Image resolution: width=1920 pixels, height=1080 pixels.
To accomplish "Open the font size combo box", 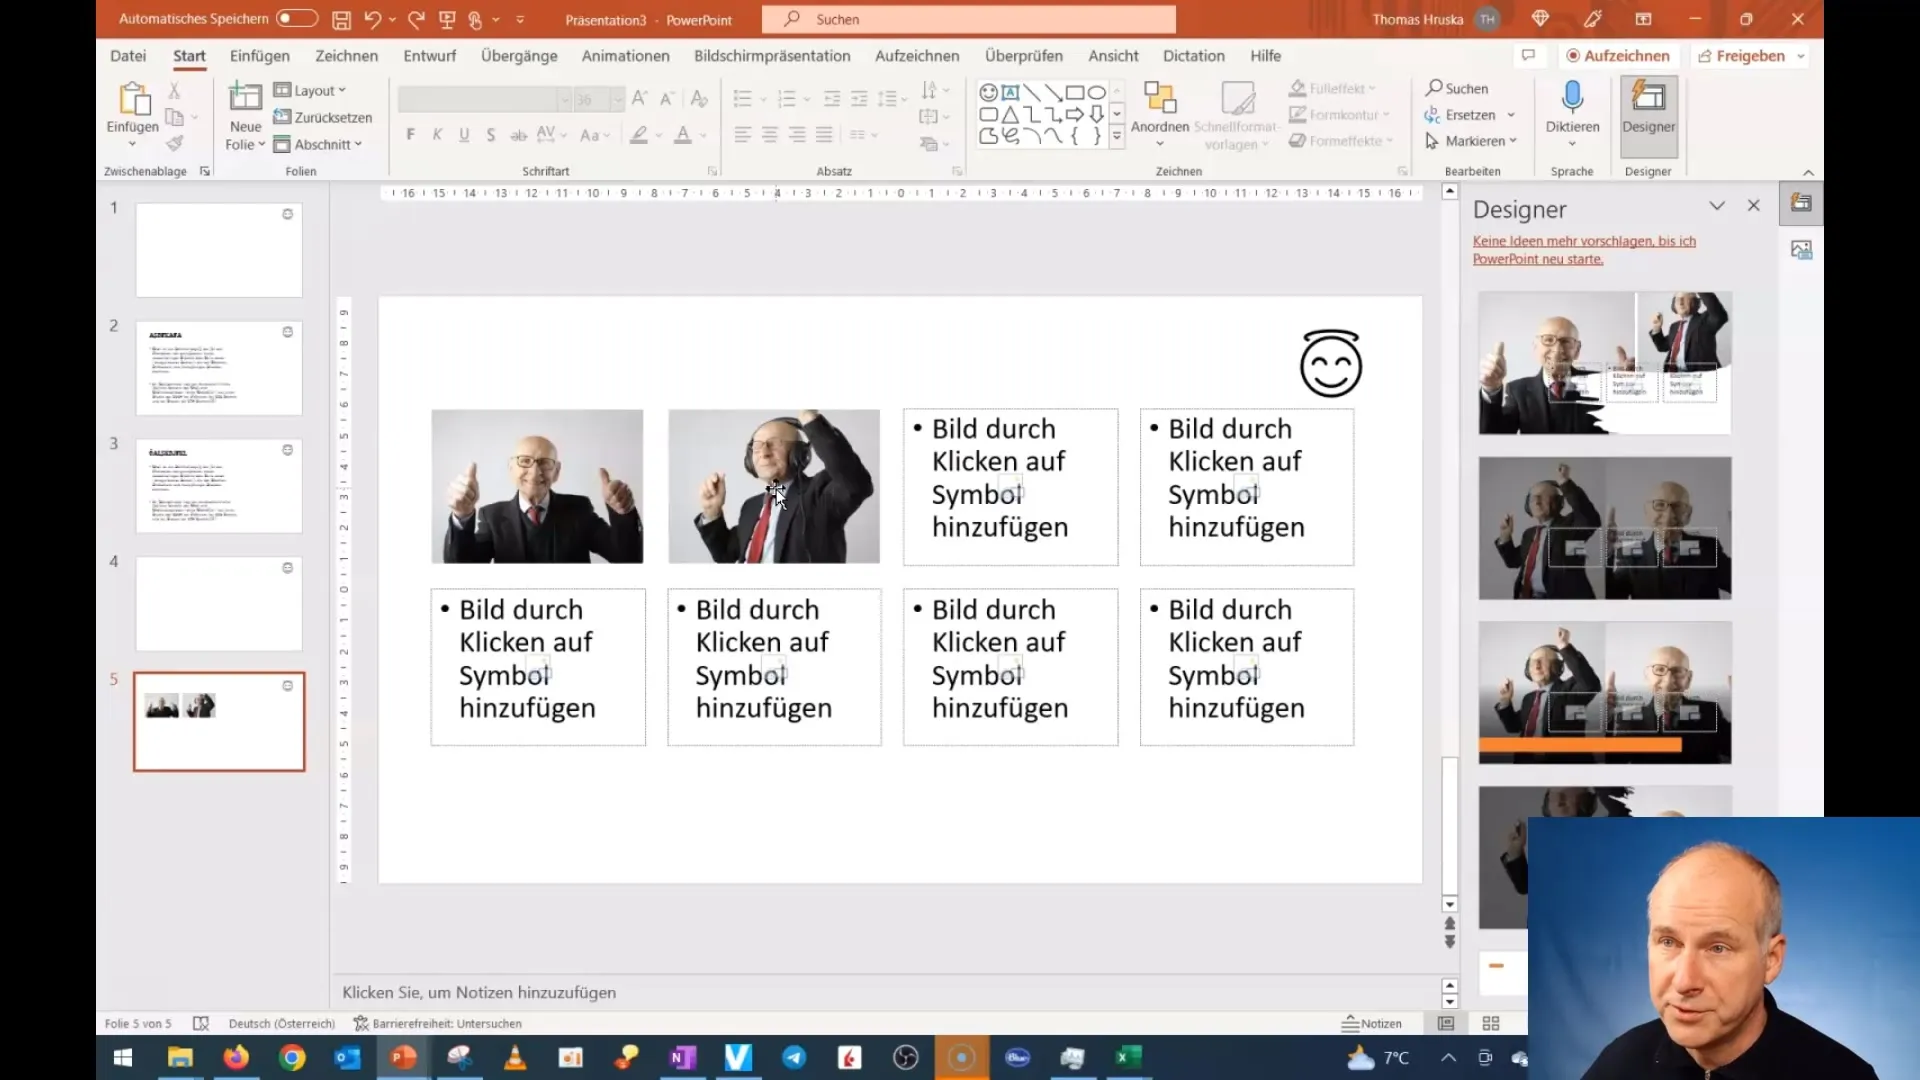I will [599, 99].
